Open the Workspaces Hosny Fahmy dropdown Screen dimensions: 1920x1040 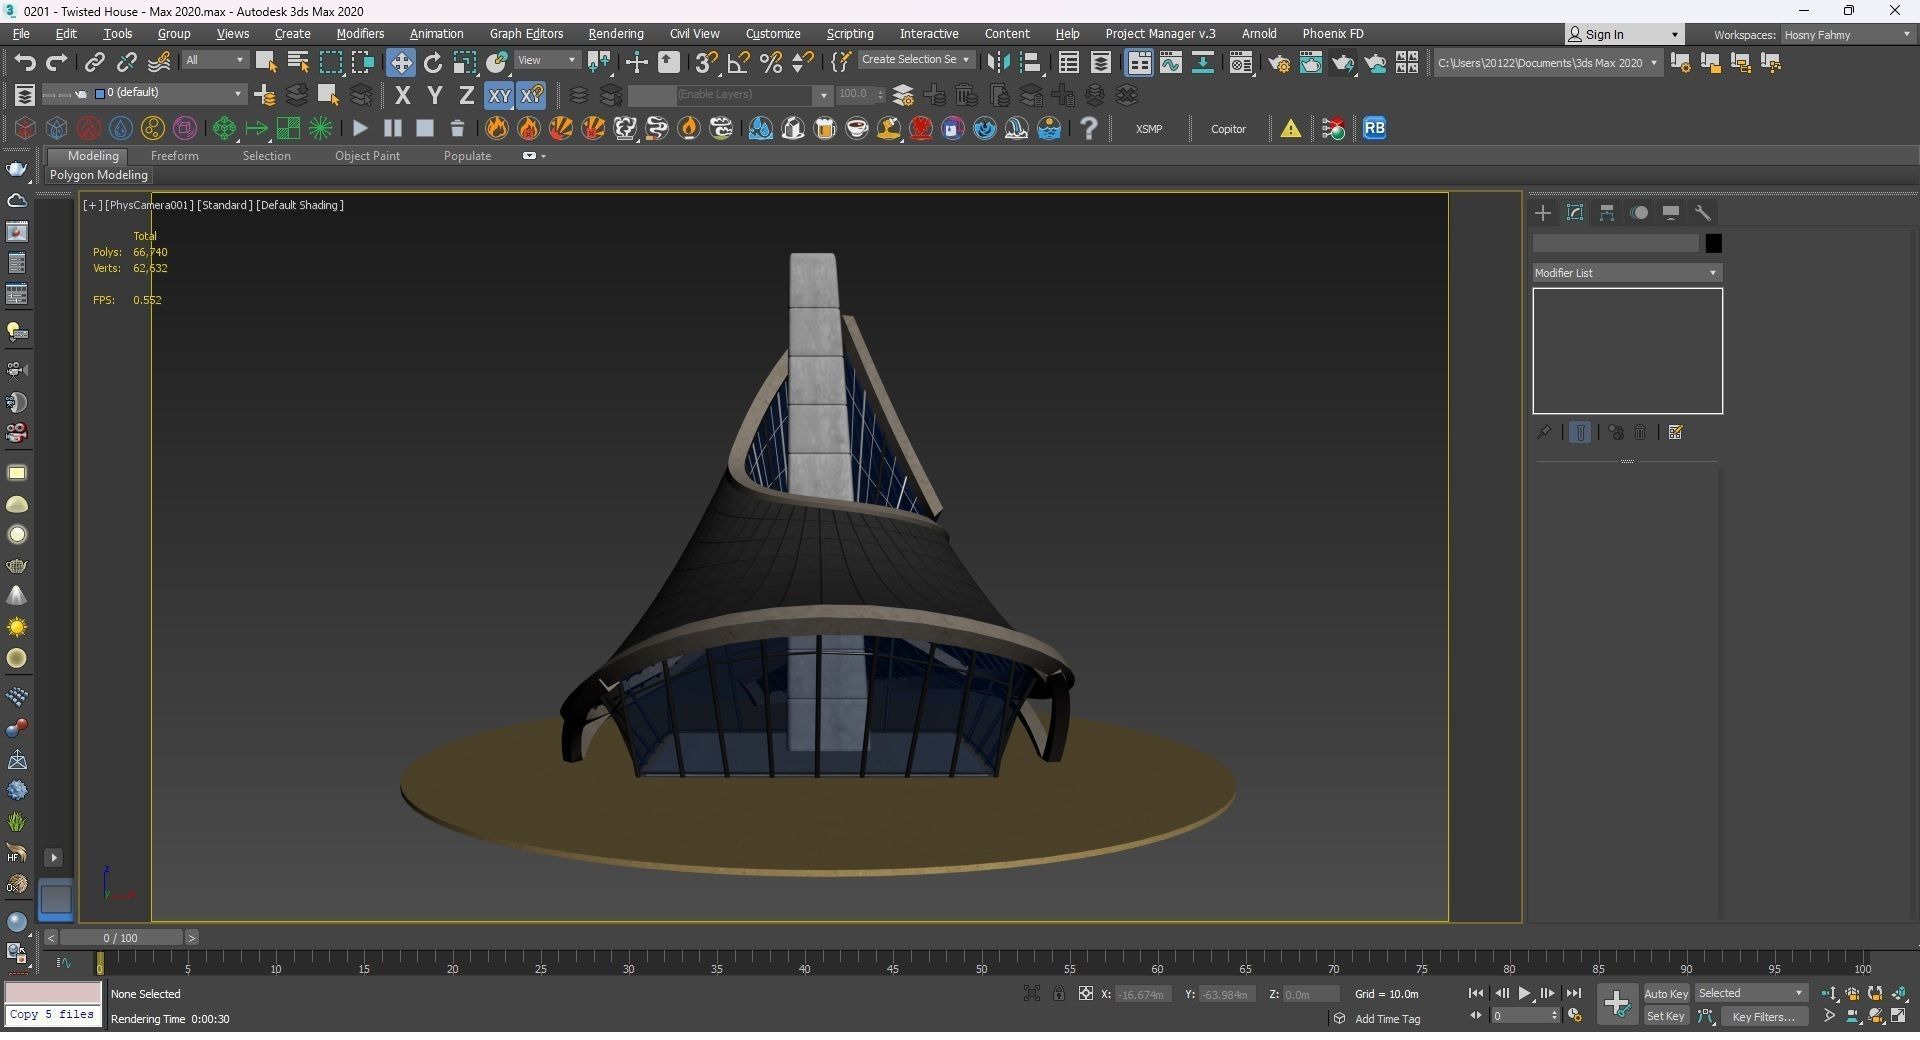(1846, 35)
